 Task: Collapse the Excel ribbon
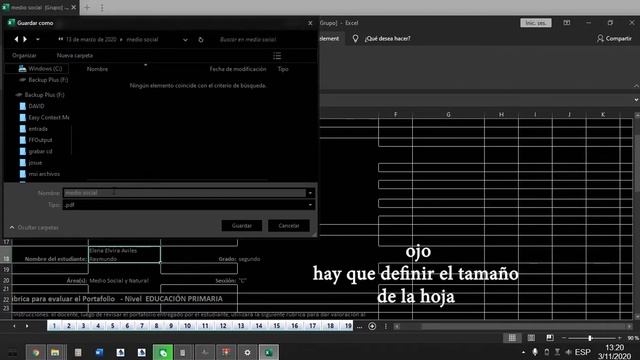coord(636,86)
